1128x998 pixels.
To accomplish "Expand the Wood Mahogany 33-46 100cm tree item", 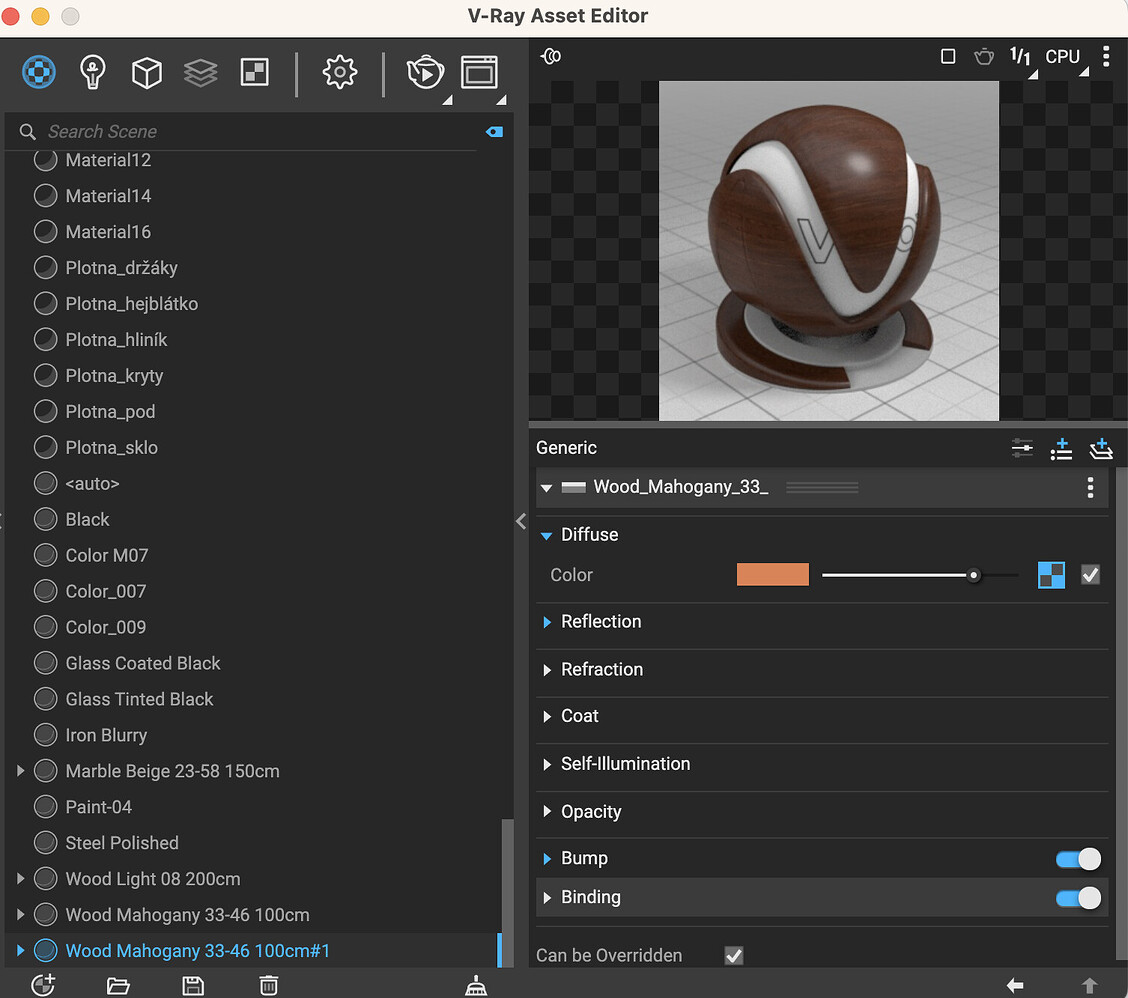I will 20,914.
